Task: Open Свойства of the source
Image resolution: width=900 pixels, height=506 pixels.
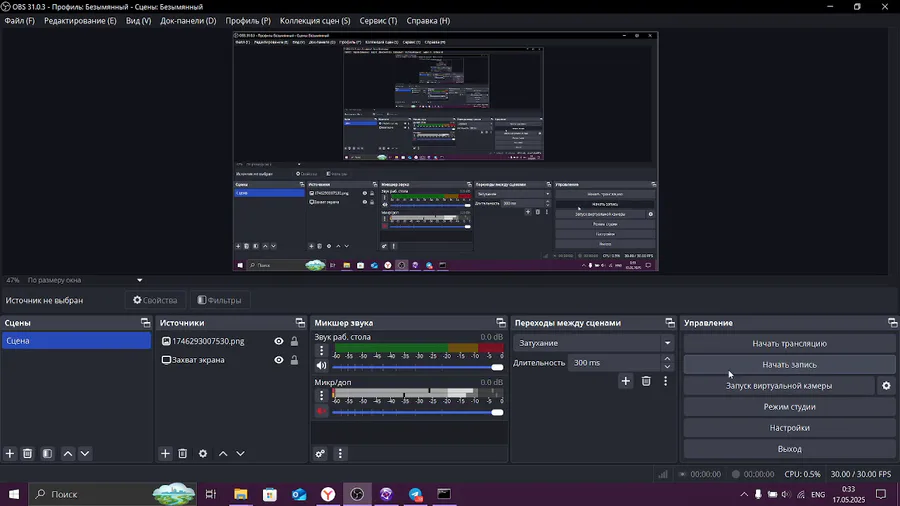Action: pyautogui.click(x=155, y=300)
